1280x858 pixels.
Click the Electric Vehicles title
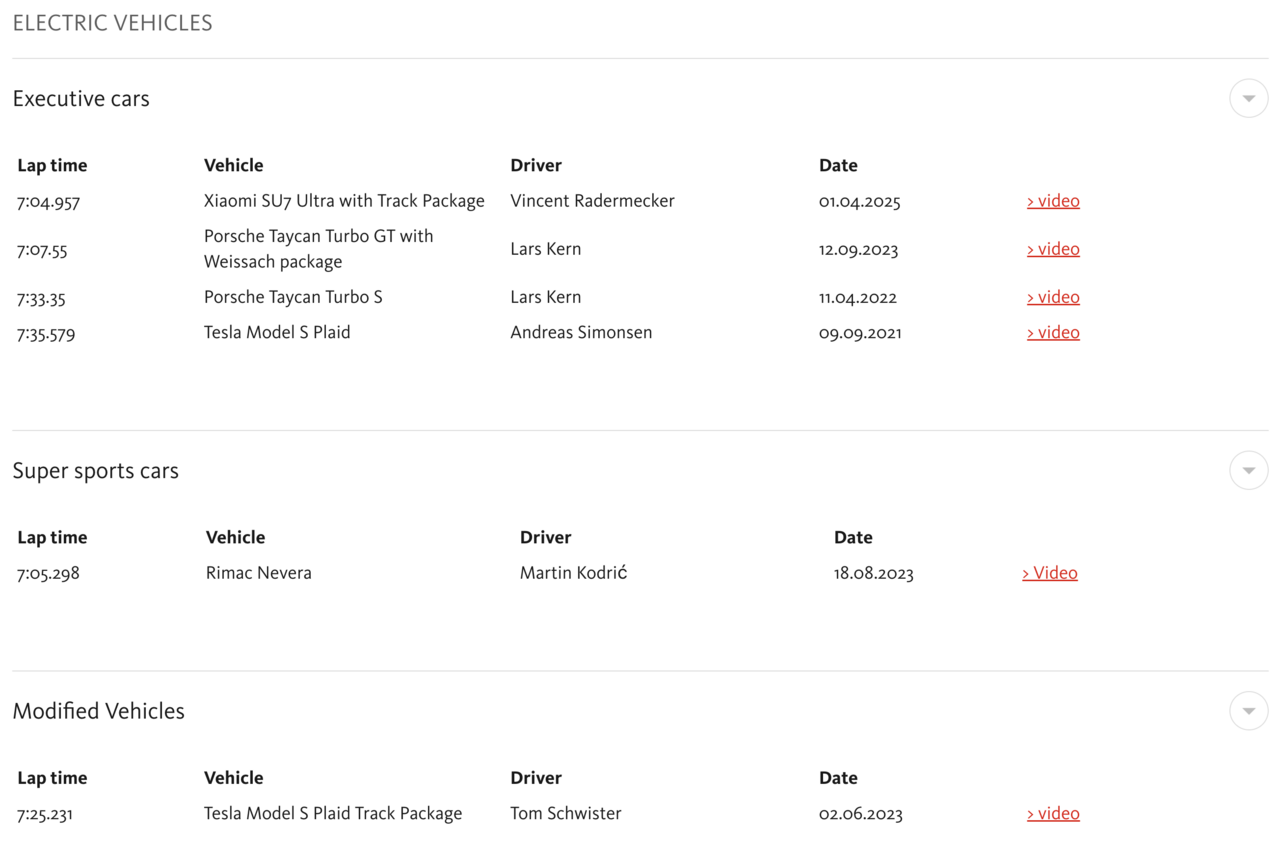coord(113,23)
